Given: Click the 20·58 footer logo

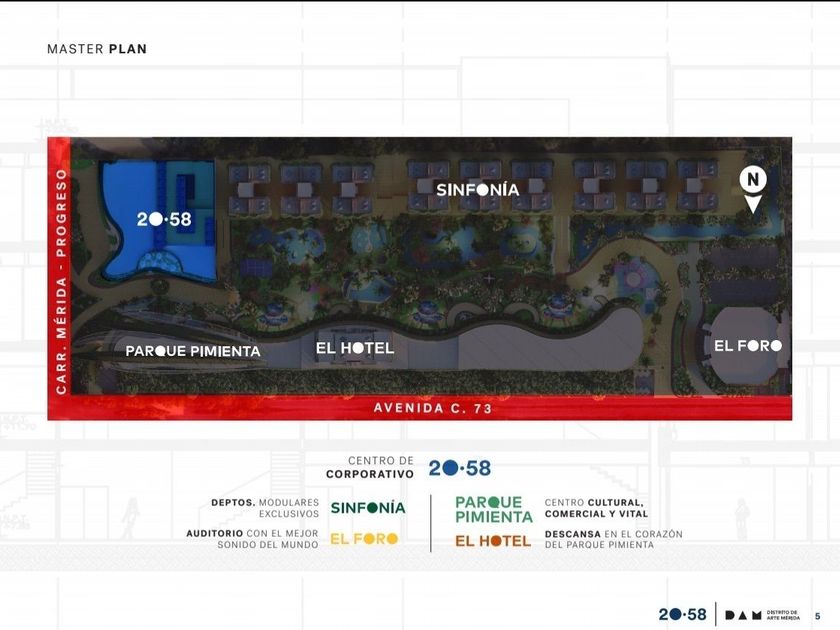Looking at the screenshot, I should [x=683, y=614].
